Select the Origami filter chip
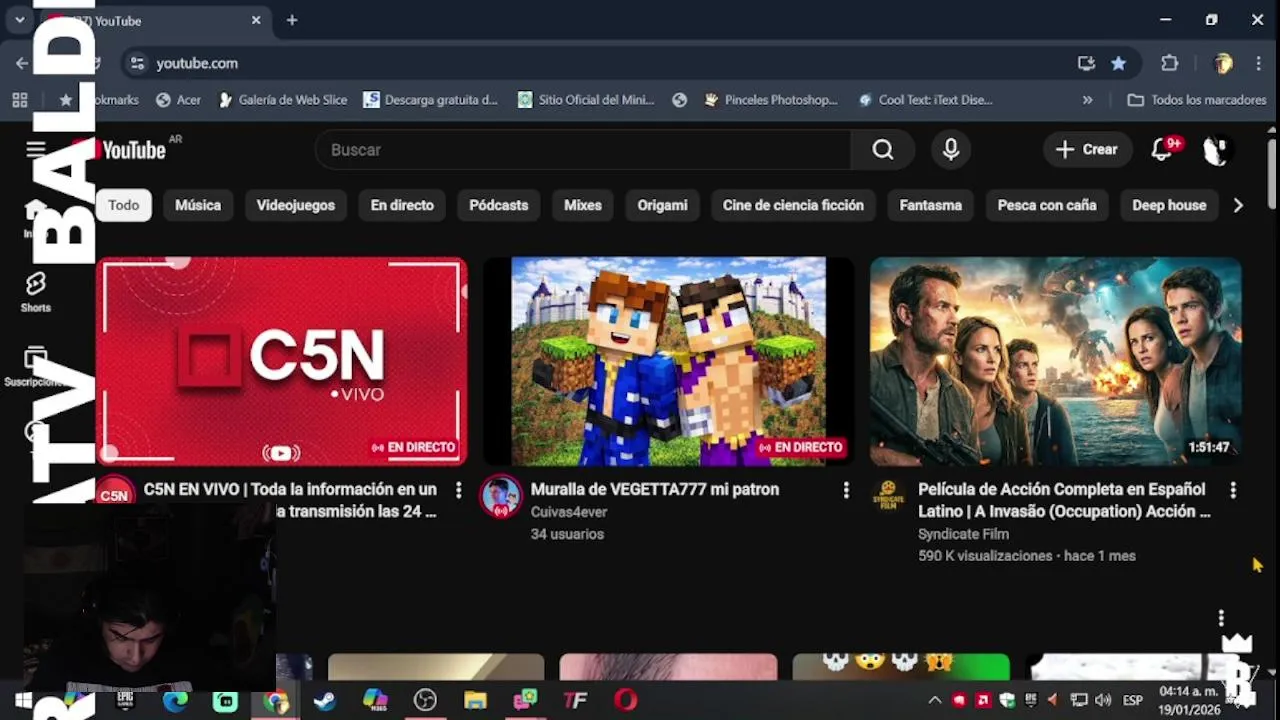The width and height of the screenshot is (1280, 720). [663, 205]
